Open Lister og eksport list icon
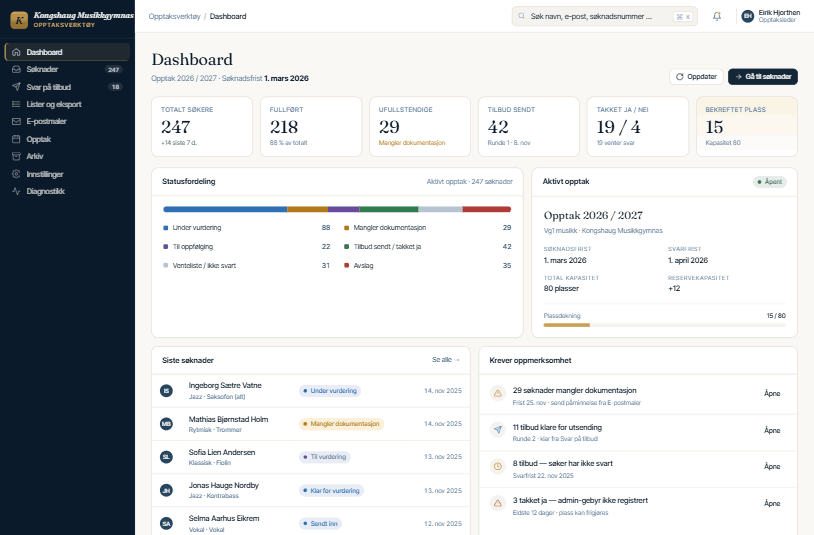The width and height of the screenshot is (814, 535). coord(16,104)
